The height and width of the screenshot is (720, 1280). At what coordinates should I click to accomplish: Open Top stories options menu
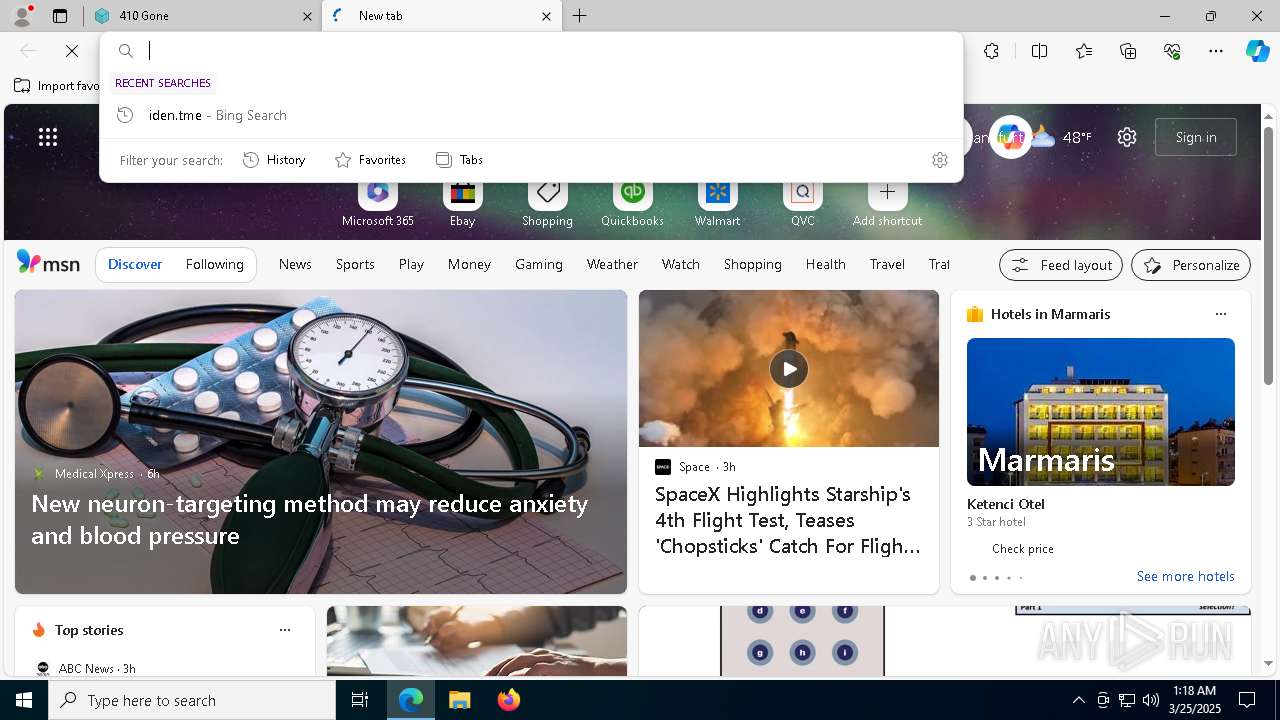pyautogui.click(x=285, y=630)
